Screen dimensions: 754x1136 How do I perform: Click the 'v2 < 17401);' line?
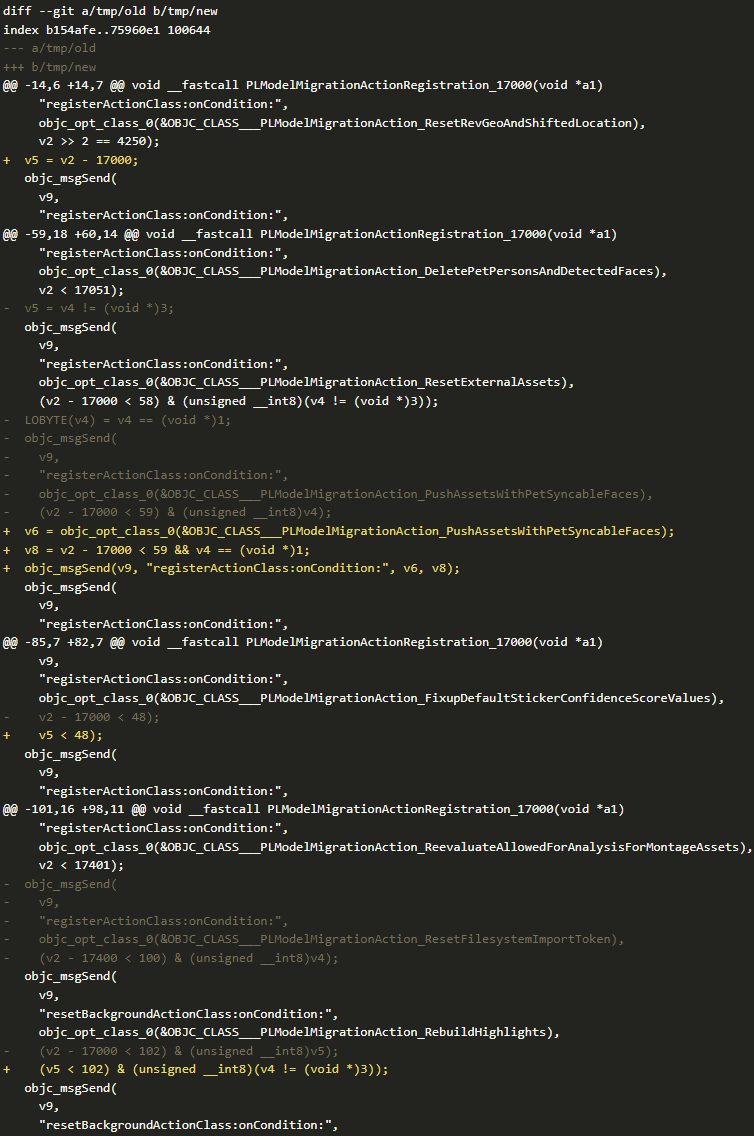[81, 865]
